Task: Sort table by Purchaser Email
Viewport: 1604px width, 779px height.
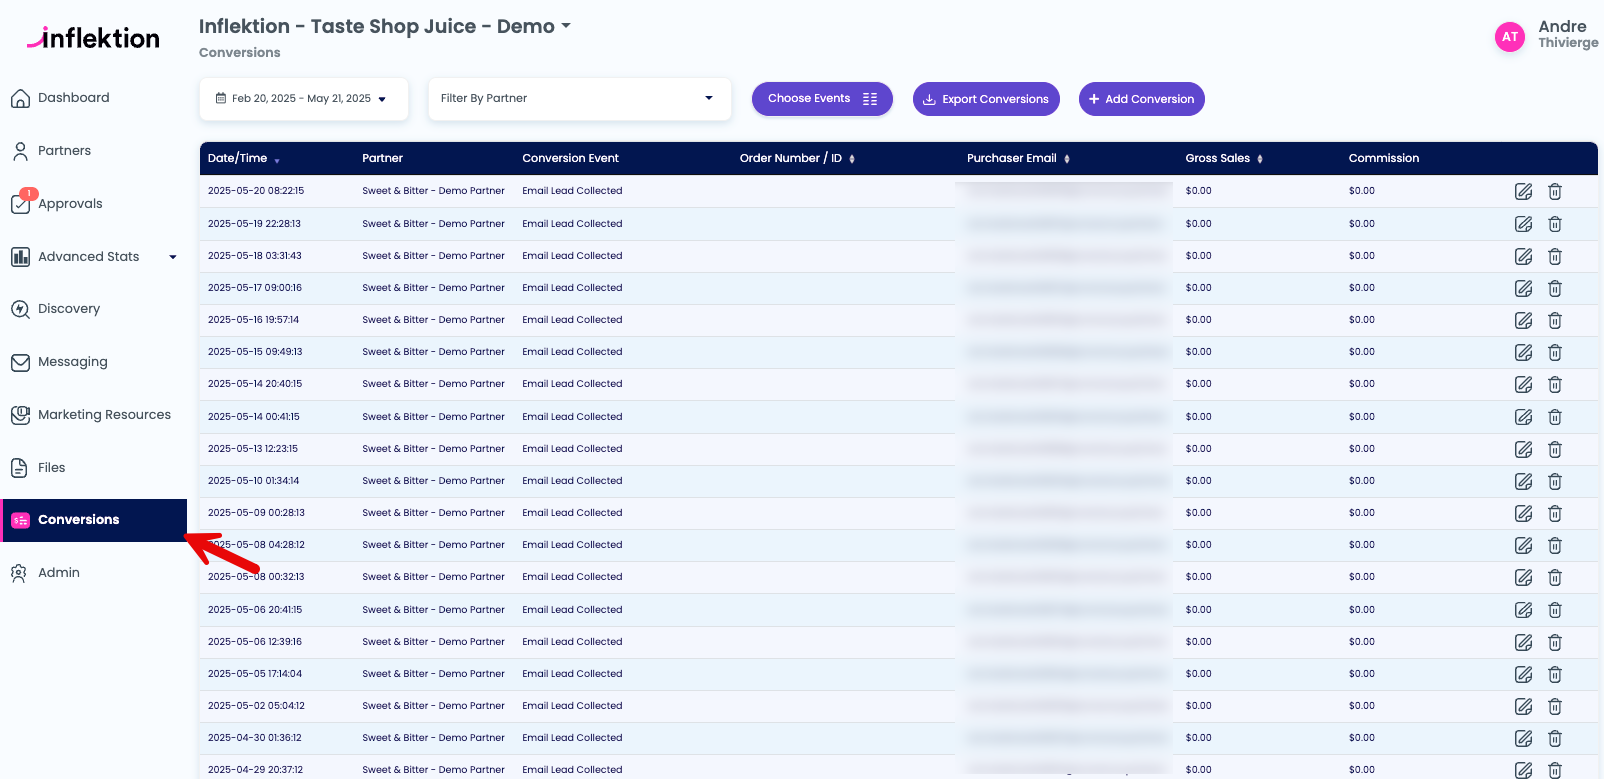Action: pos(1018,158)
